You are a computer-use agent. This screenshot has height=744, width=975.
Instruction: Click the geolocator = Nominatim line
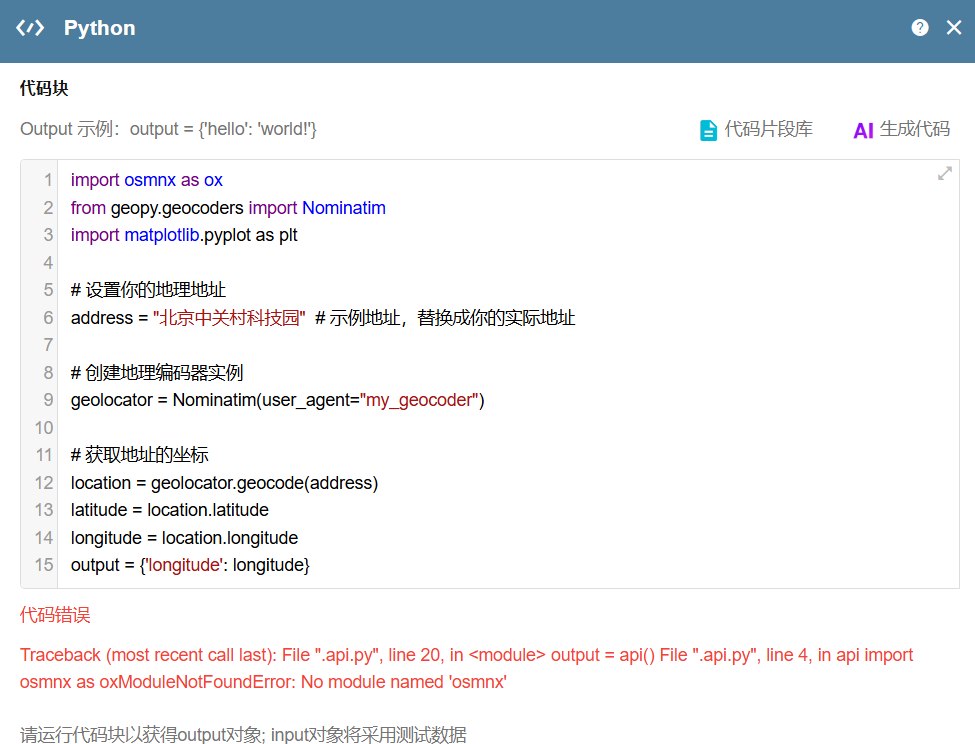(277, 400)
